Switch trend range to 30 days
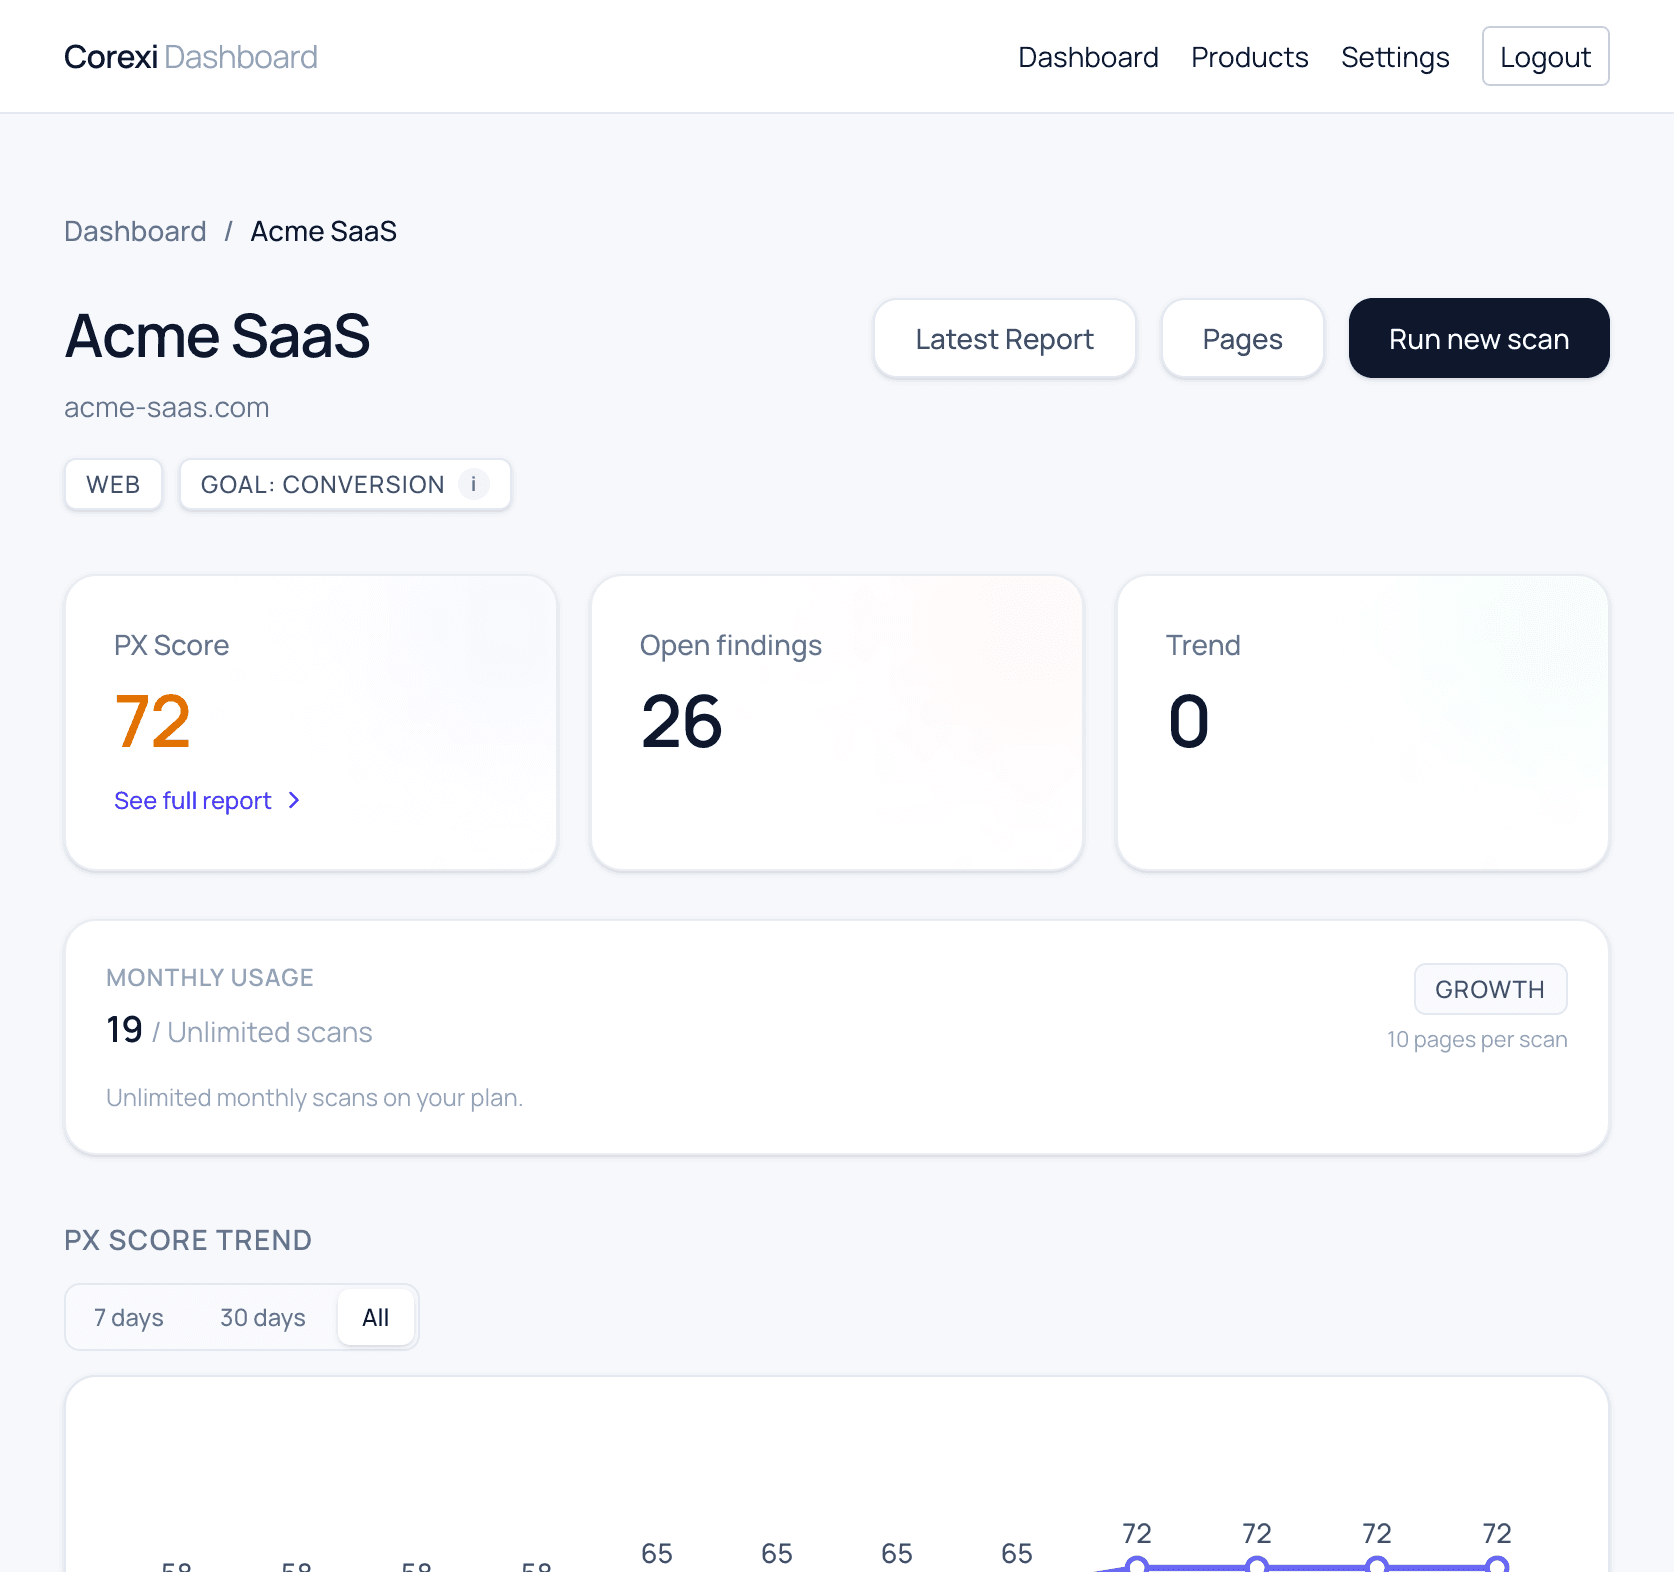Screen dimensions: 1674x1572 pyautogui.click(x=262, y=1318)
